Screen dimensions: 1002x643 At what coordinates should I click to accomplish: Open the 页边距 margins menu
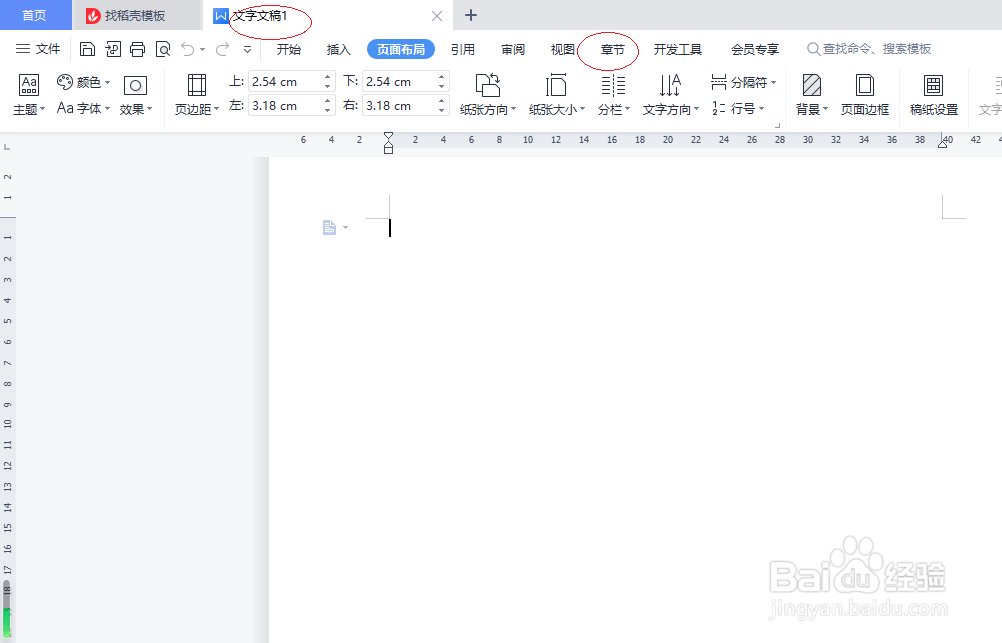point(197,94)
